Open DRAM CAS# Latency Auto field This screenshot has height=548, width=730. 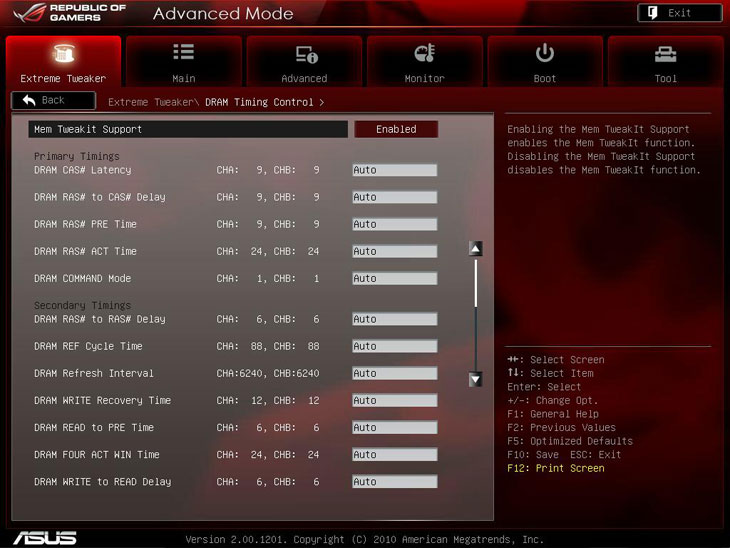[394, 170]
